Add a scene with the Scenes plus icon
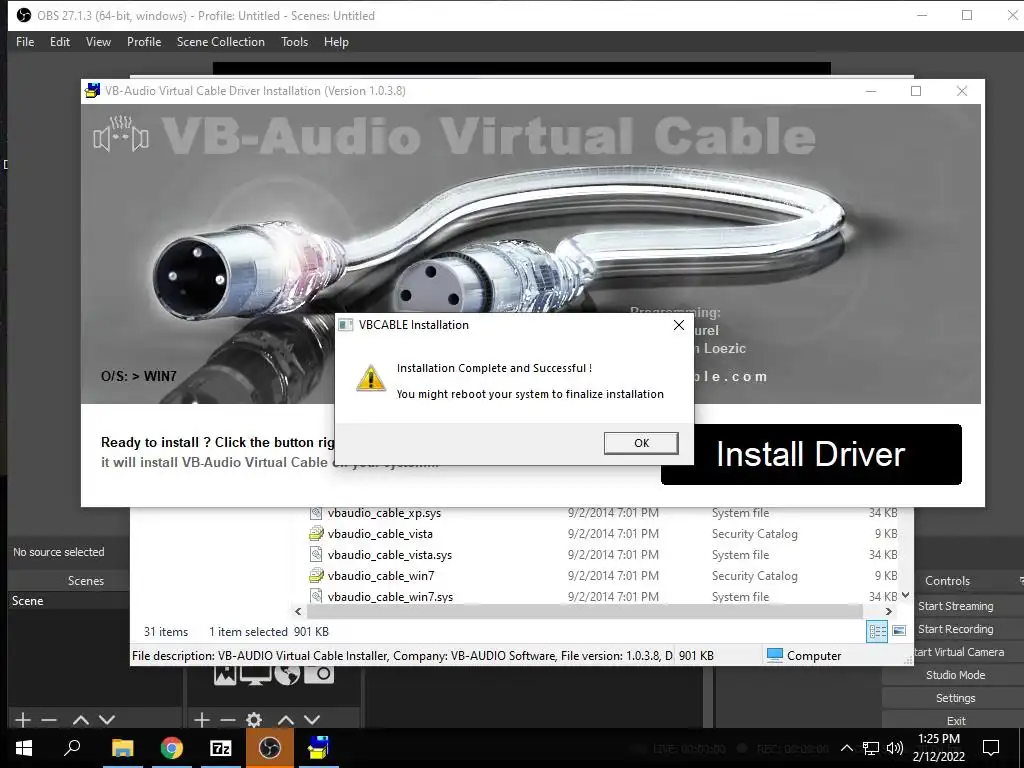 coord(23,720)
